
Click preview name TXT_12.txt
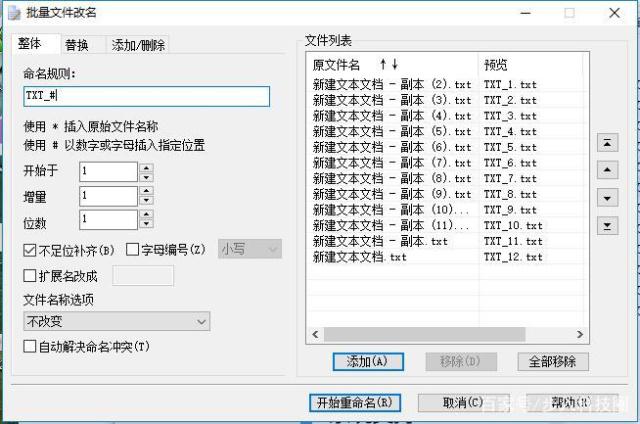[x=513, y=257]
